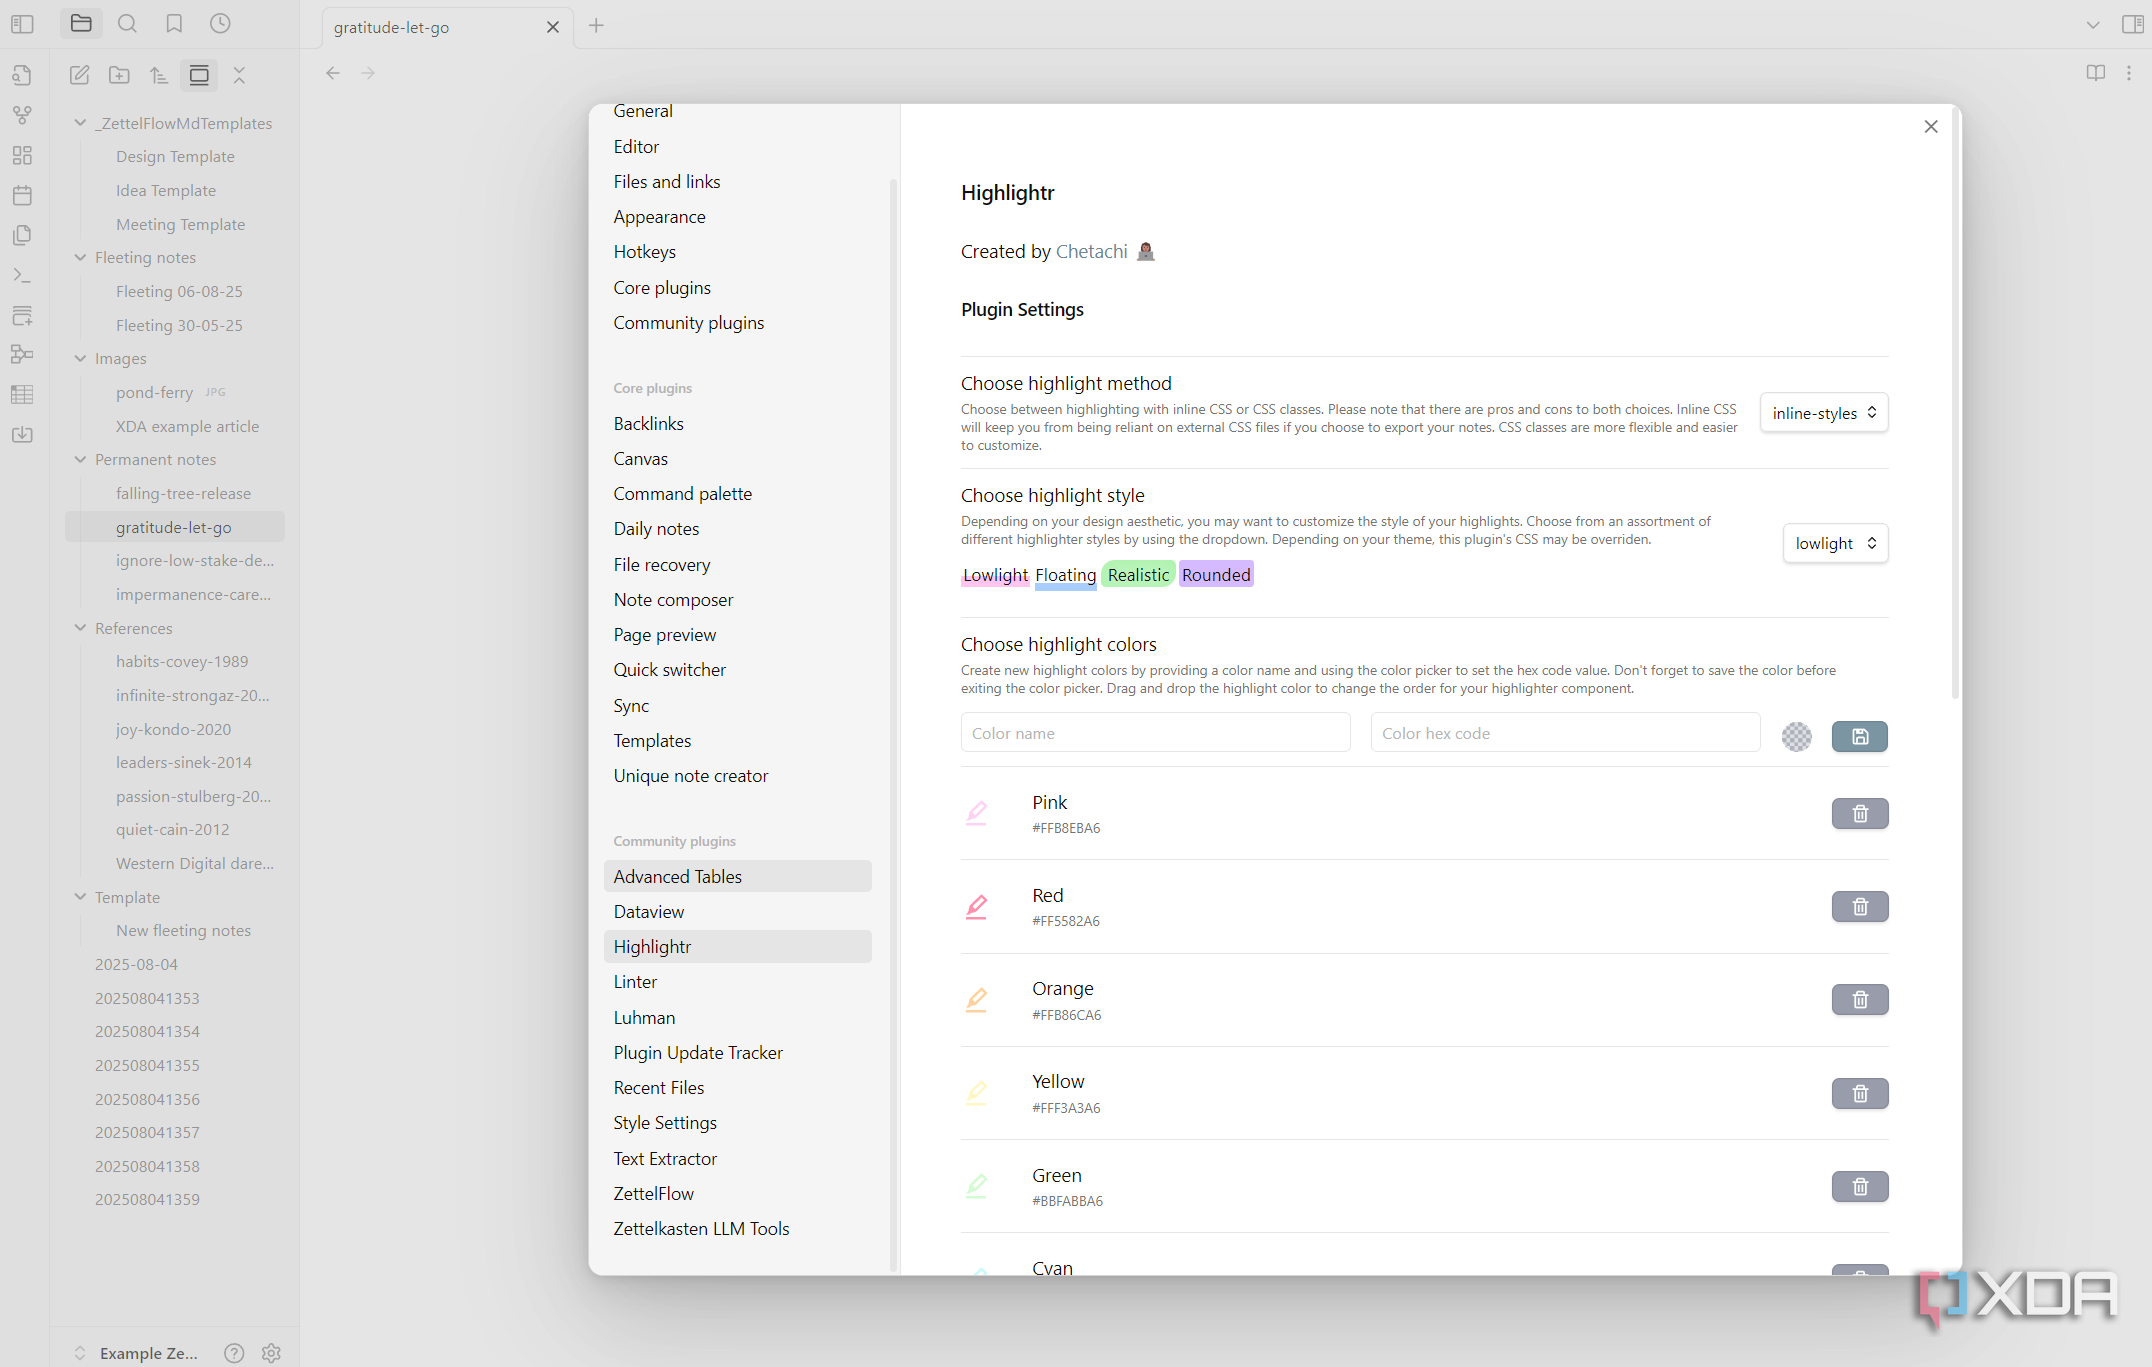Open the help question-mark icon
This screenshot has width=2152, height=1367.
click(x=234, y=1353)
